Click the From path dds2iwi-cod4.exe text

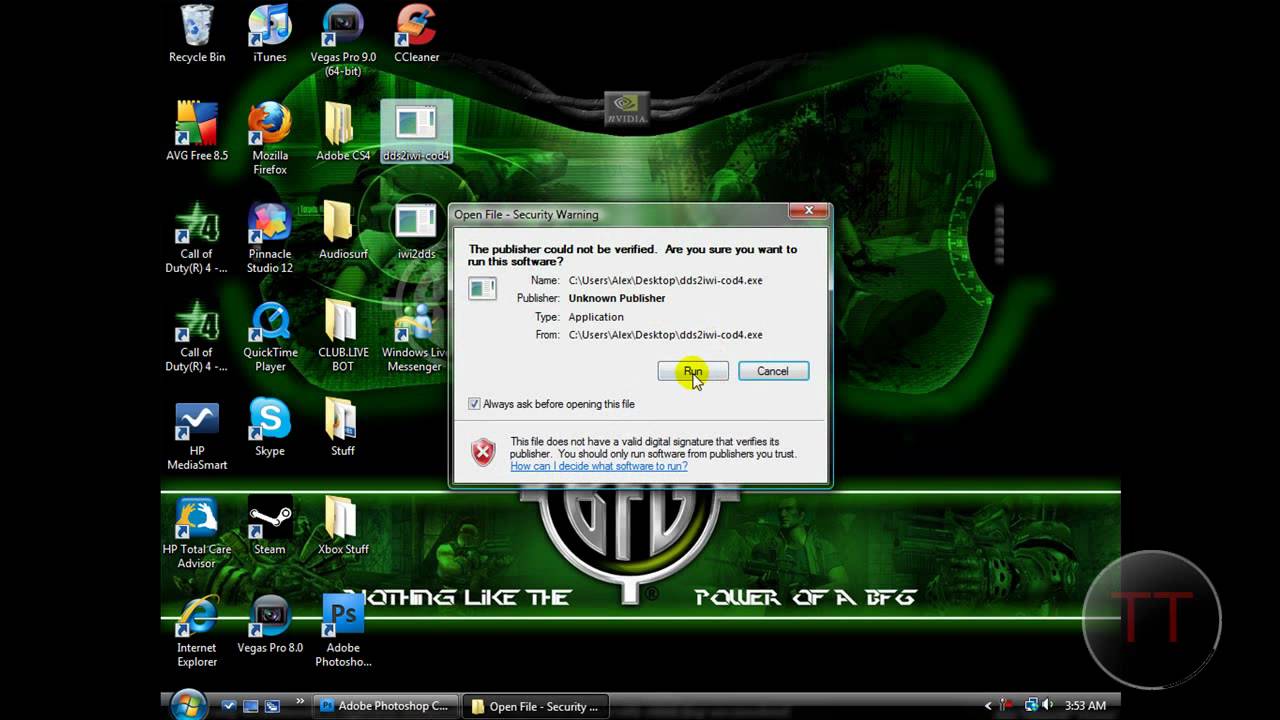(x=665, y=335)
